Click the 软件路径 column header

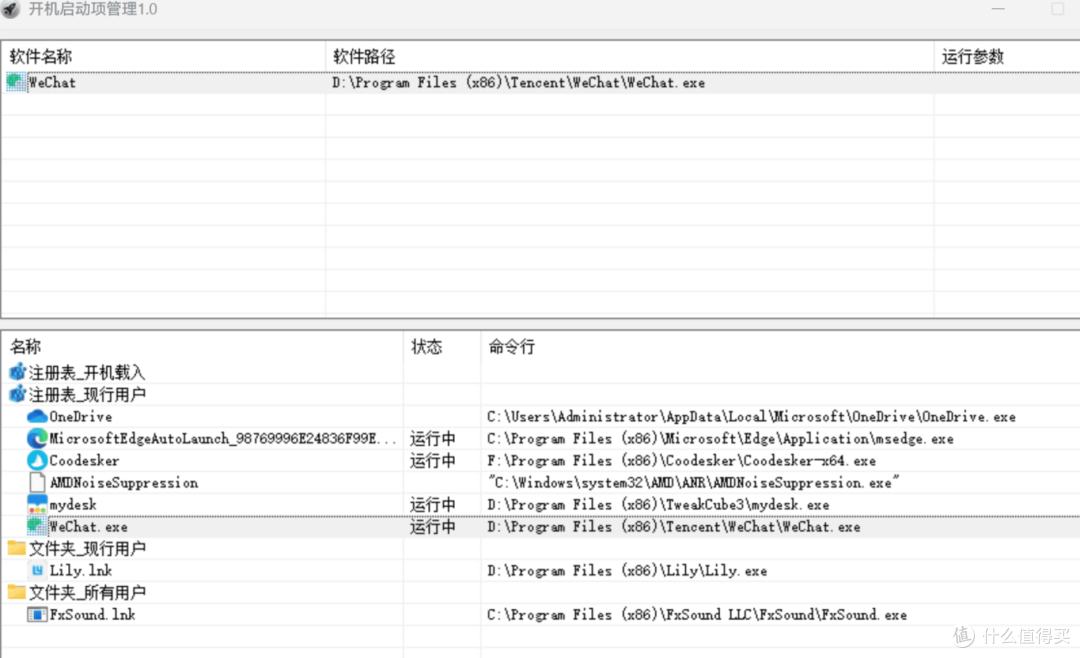click(x=364, y=56)
